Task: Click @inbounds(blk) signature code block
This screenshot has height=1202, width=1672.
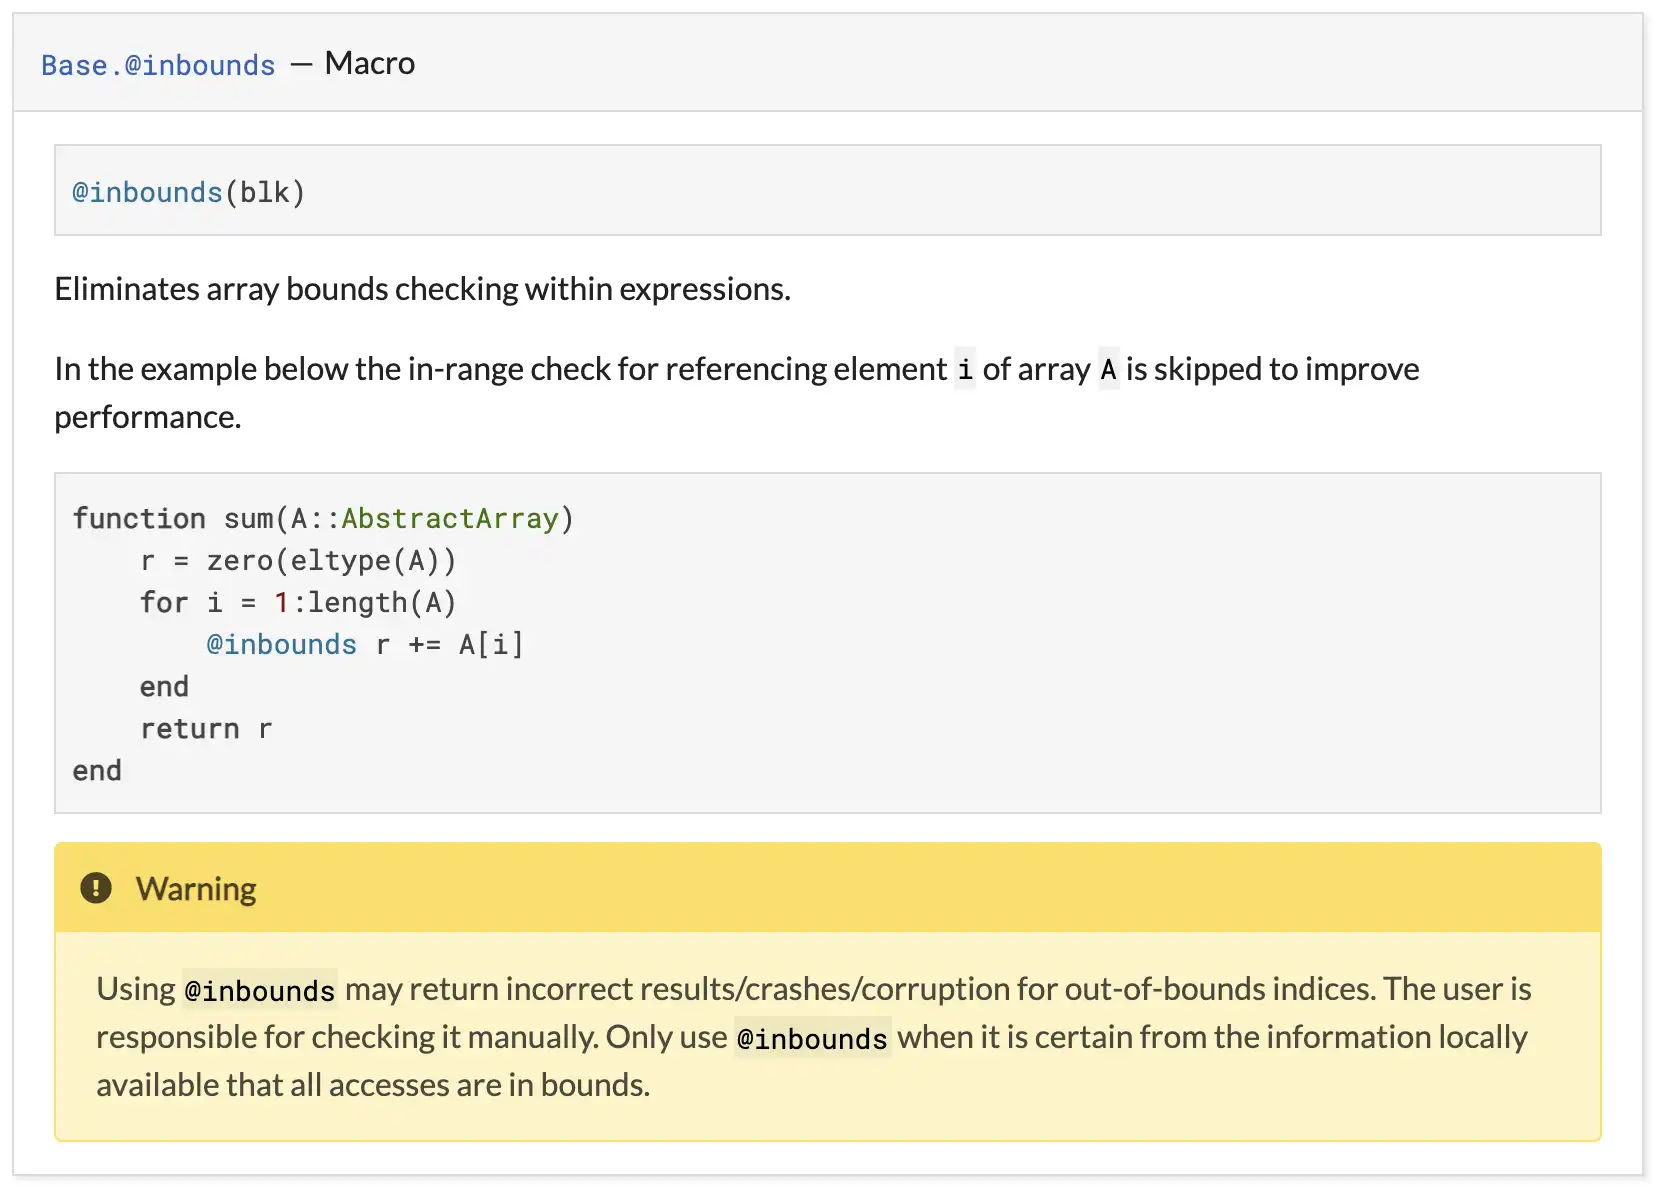Action: 189,192
